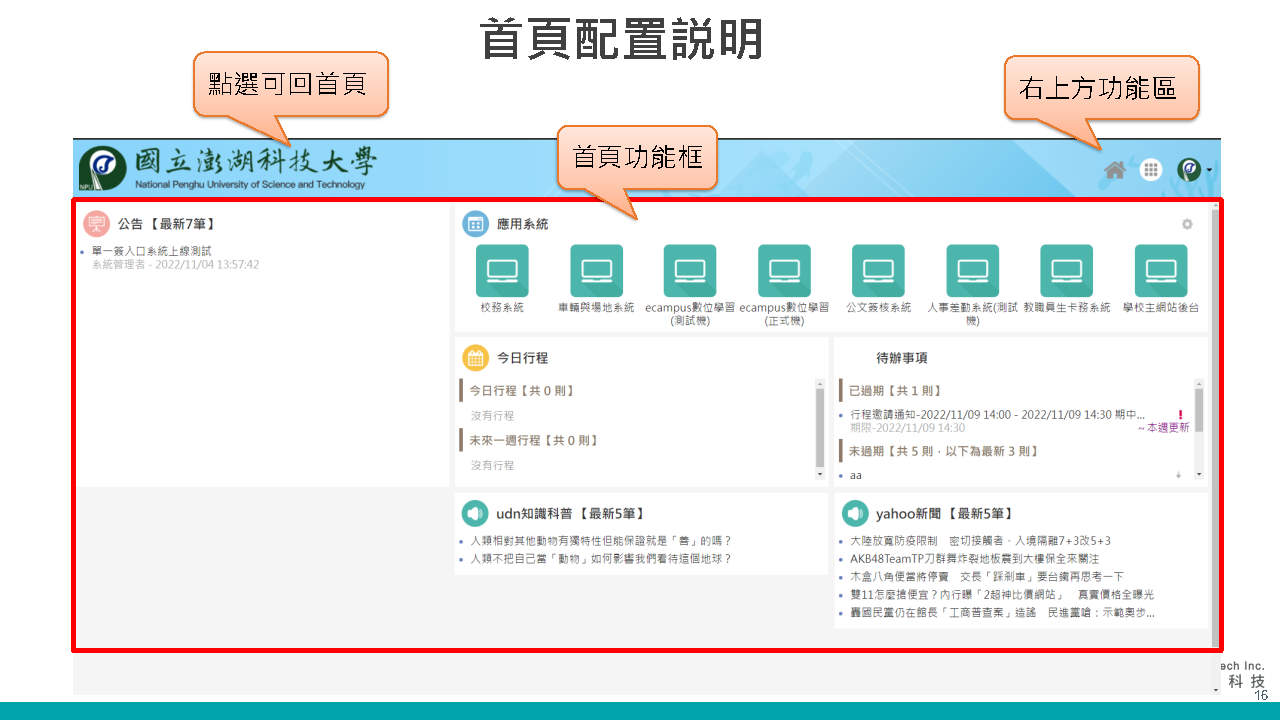Open news AKB48TeamTP刀群舞炸裂地板
The height and width of the screenshot is (720, 1280).
974,558
